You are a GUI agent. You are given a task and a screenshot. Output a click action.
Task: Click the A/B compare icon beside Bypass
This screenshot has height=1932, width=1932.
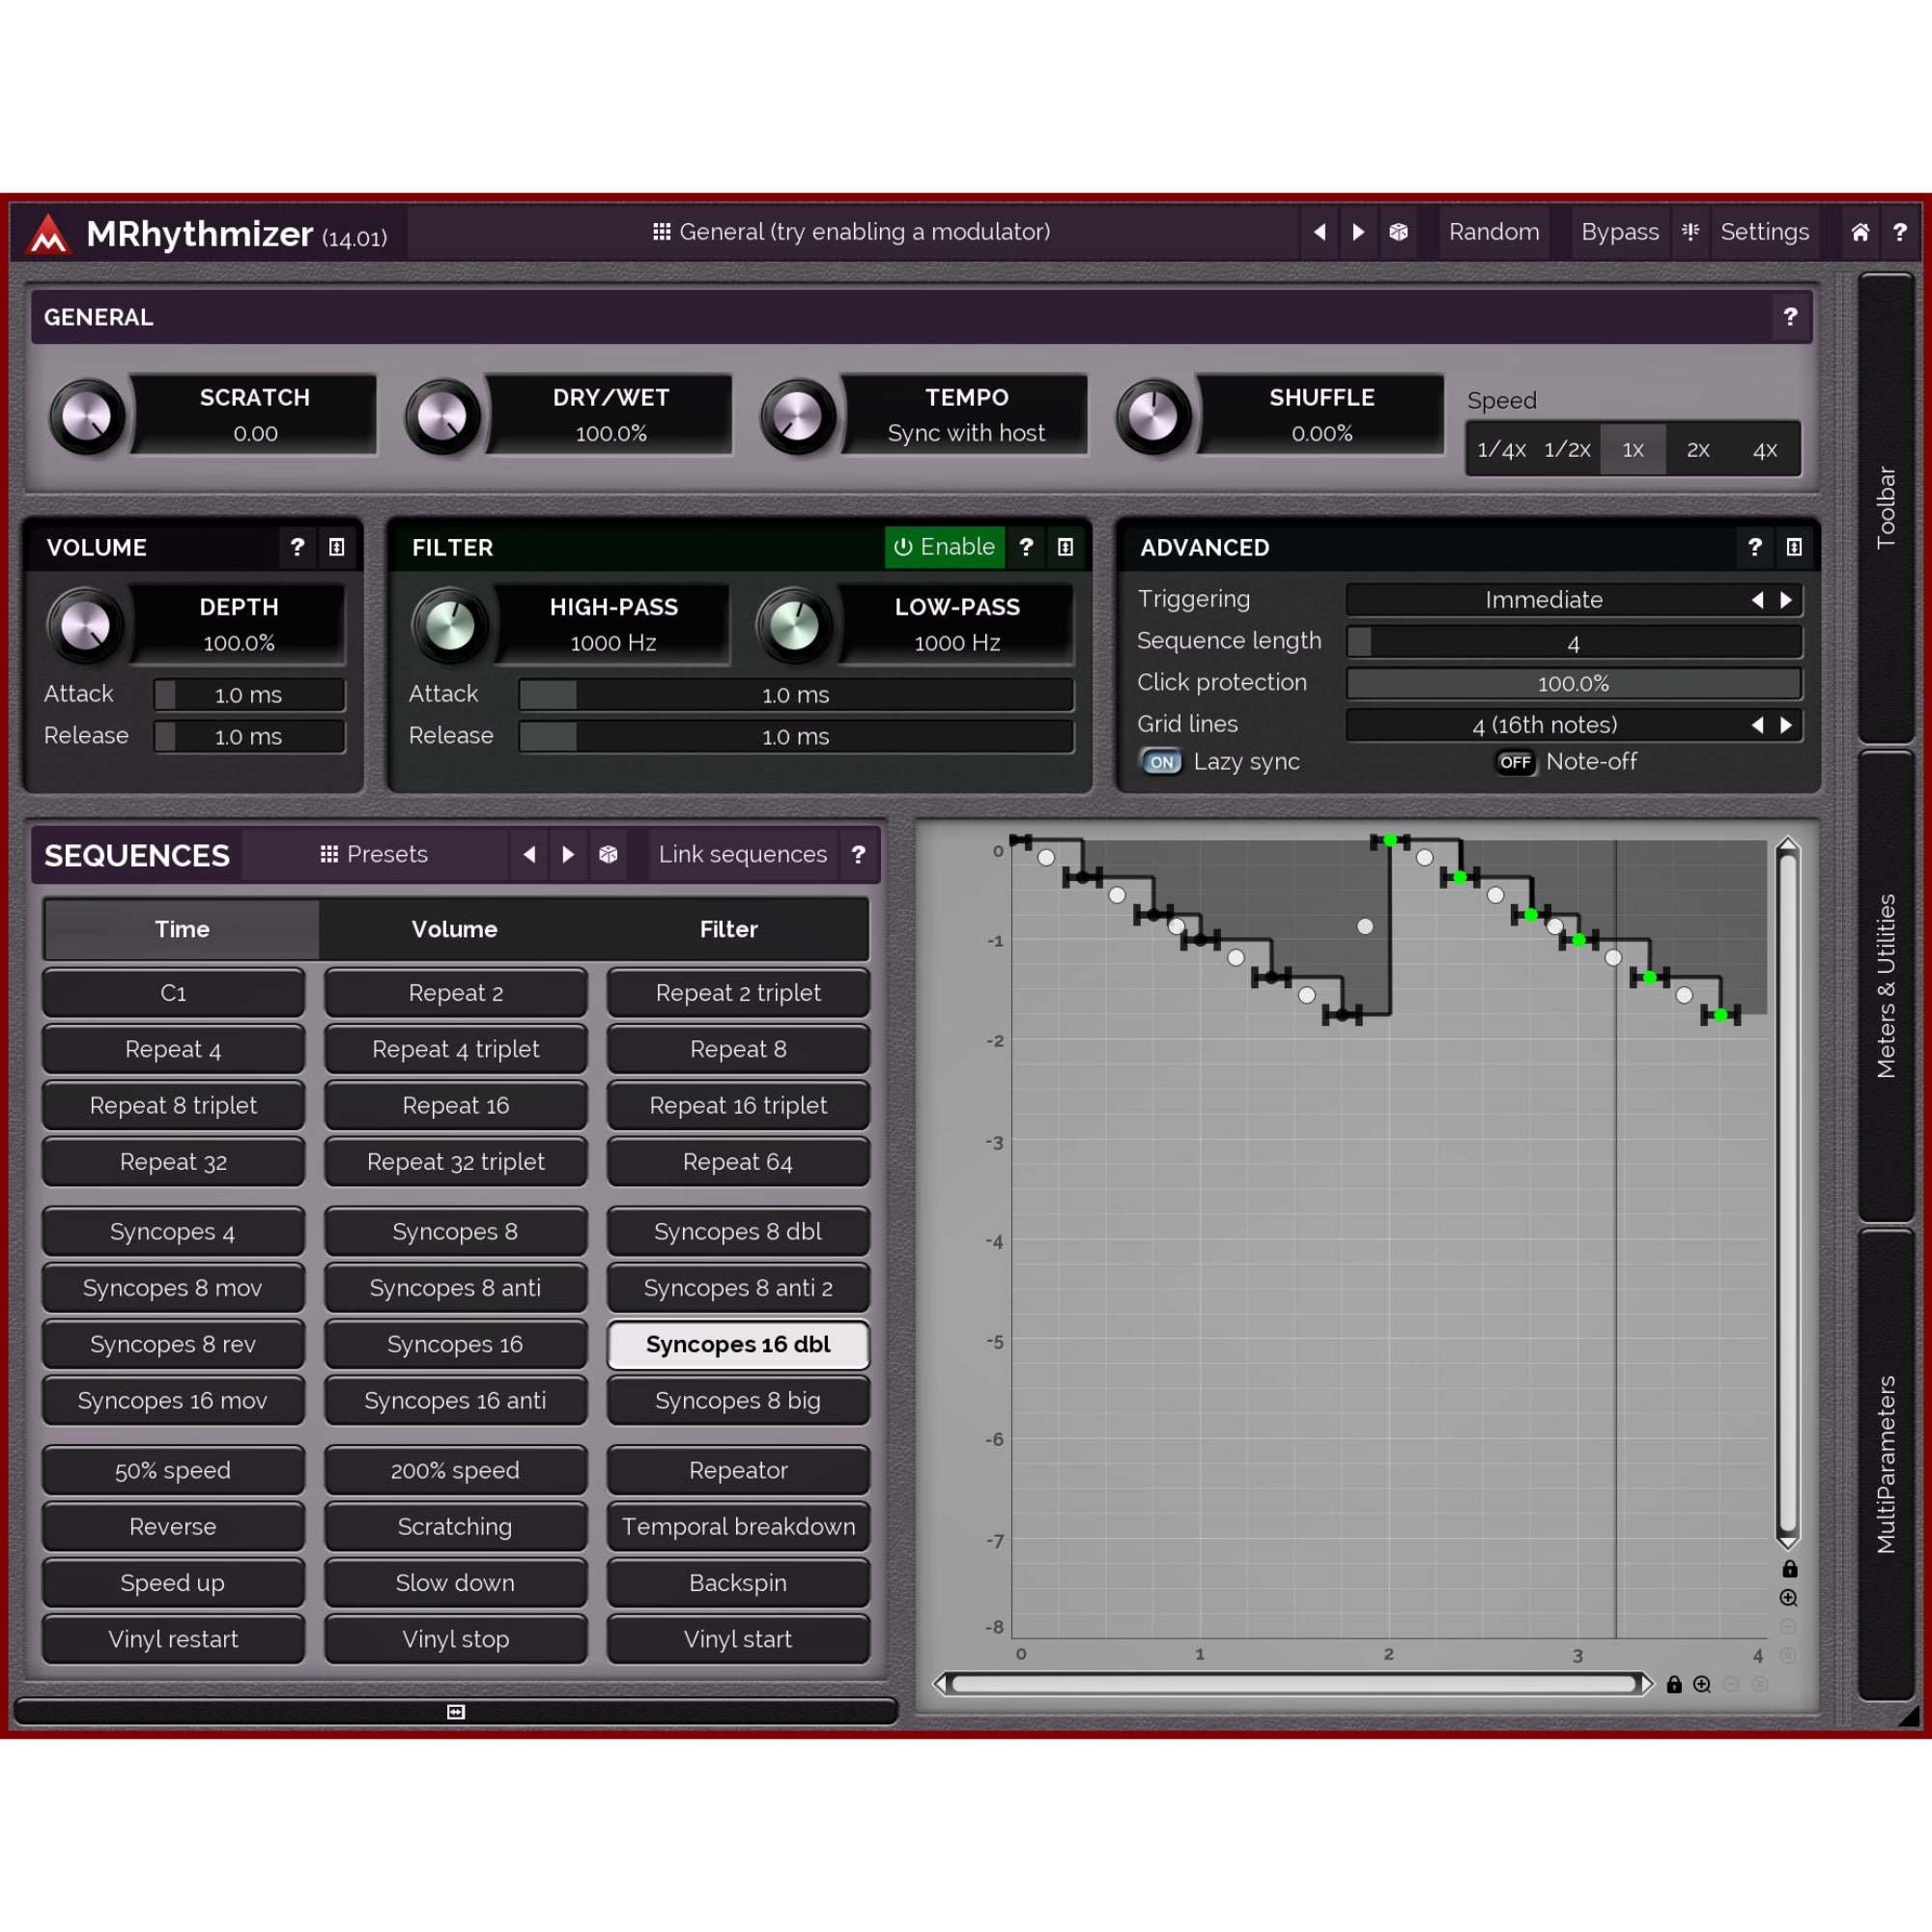tap(1691, 232)
